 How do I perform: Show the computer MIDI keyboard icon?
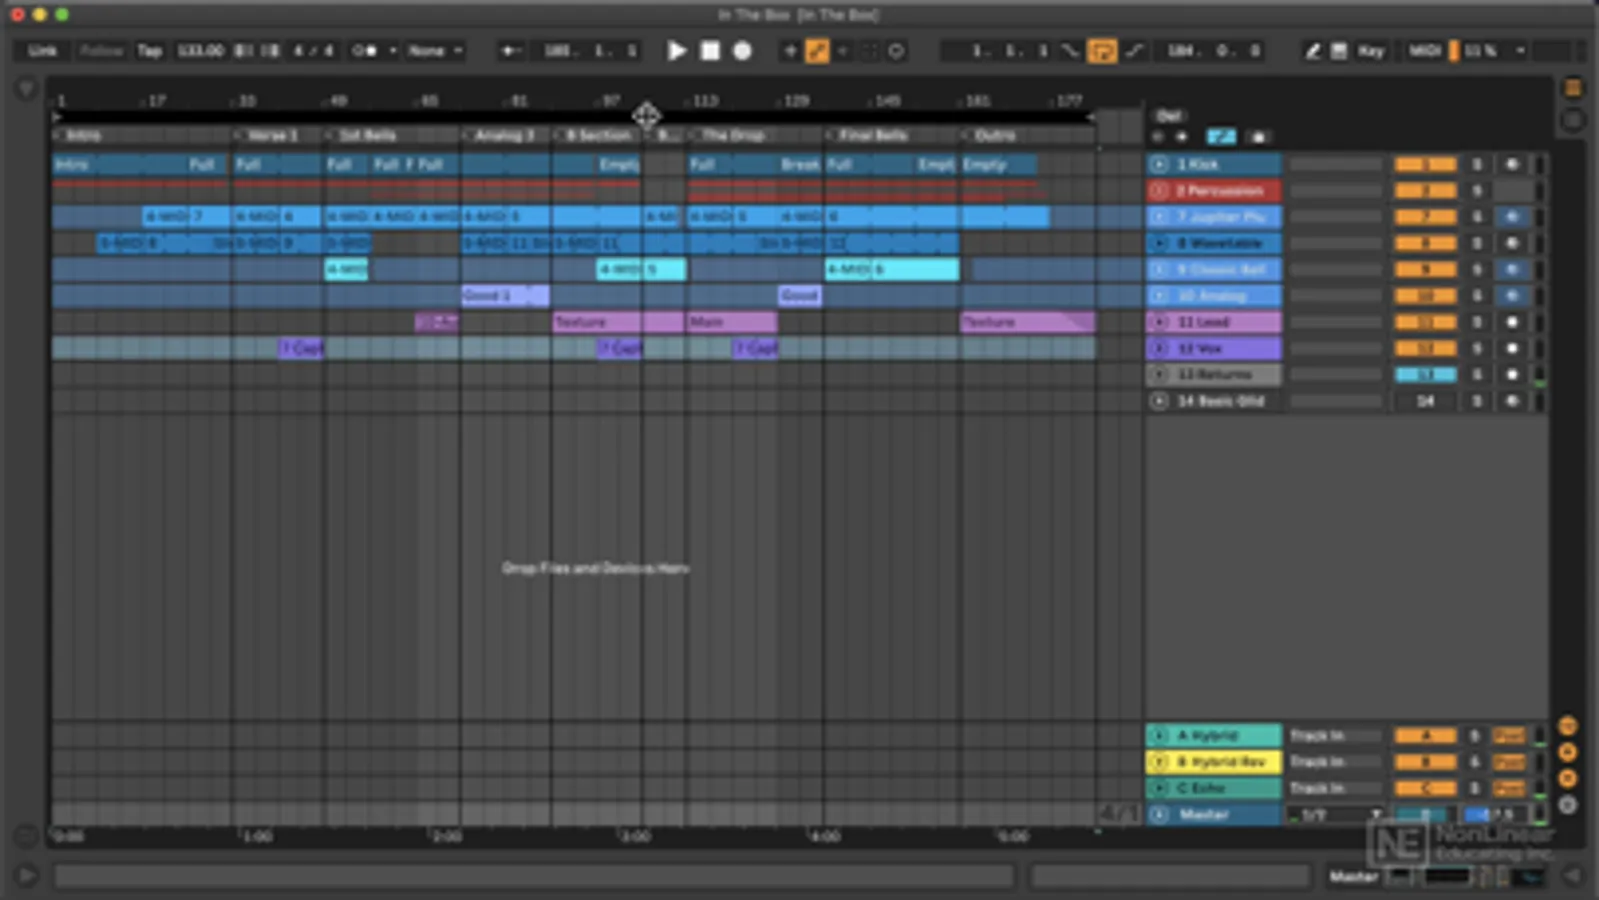coord(1339,51)
